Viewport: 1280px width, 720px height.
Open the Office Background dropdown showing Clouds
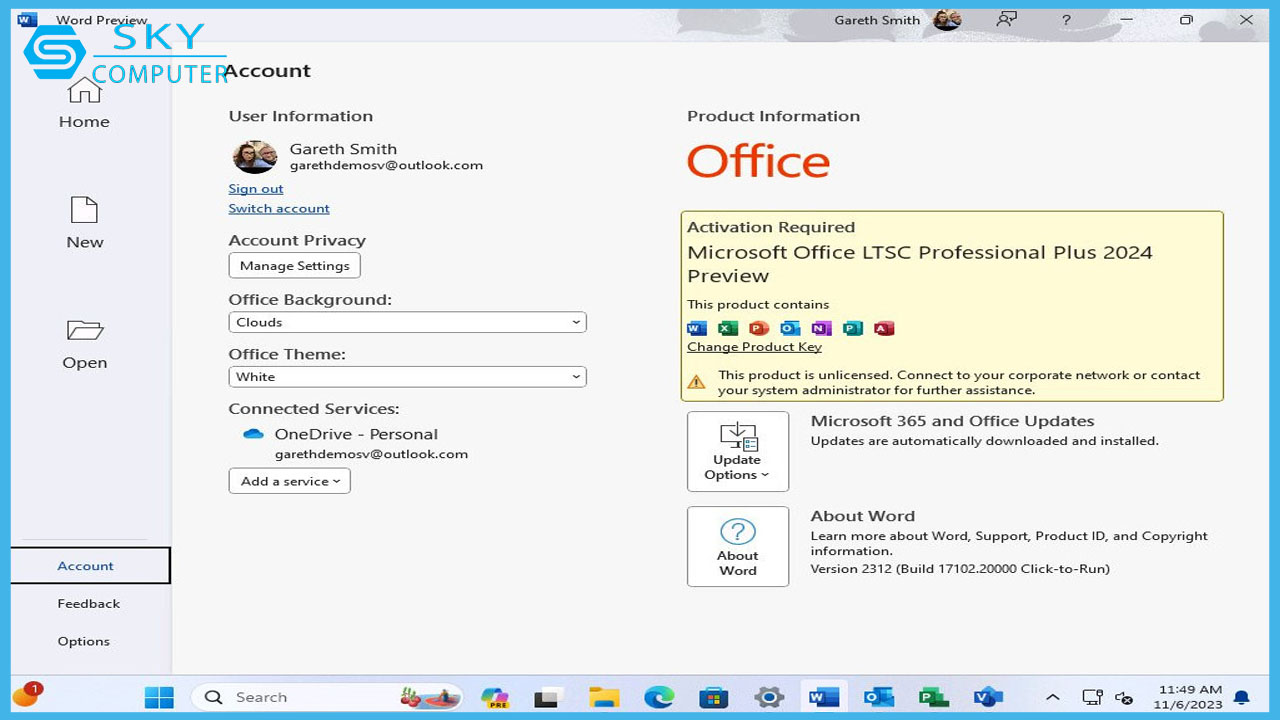[407, 322]
